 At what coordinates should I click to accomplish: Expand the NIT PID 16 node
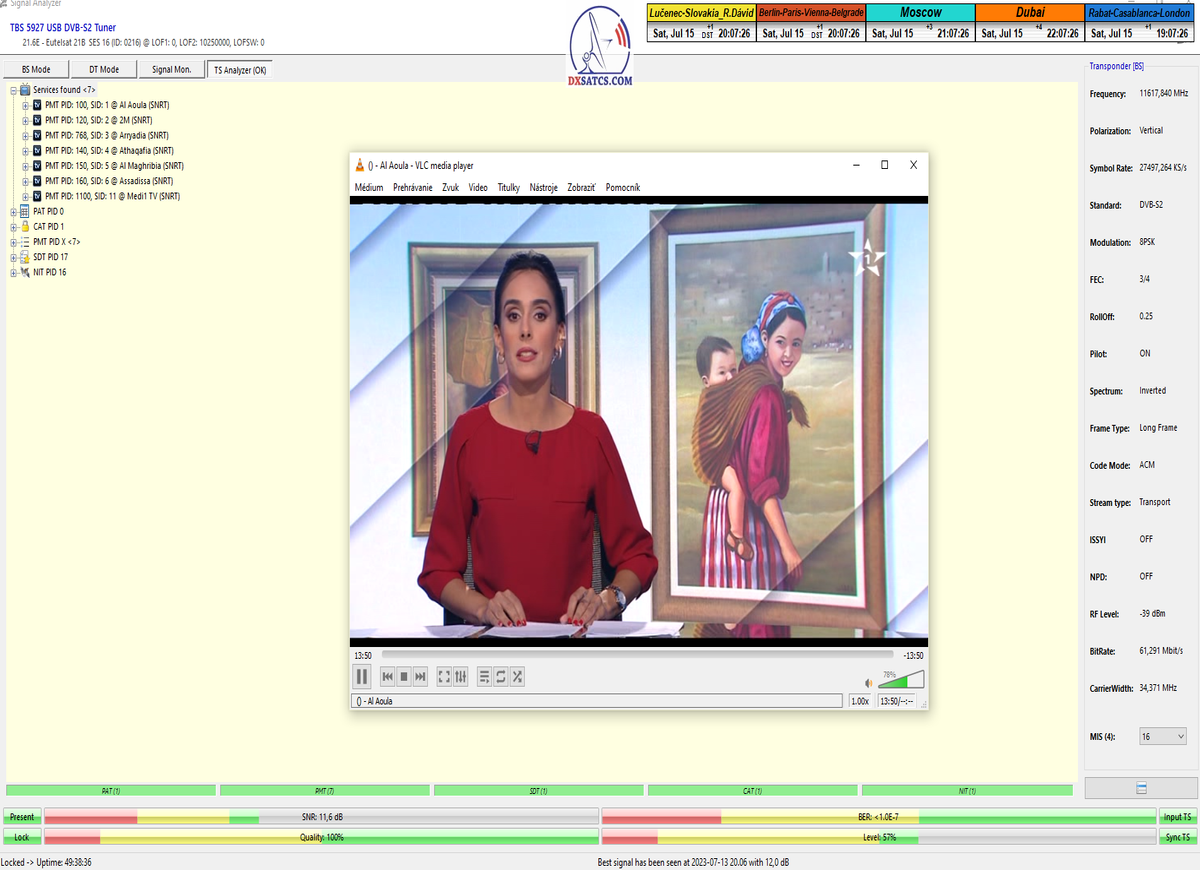pyautogui.click(x=13, y=272)
